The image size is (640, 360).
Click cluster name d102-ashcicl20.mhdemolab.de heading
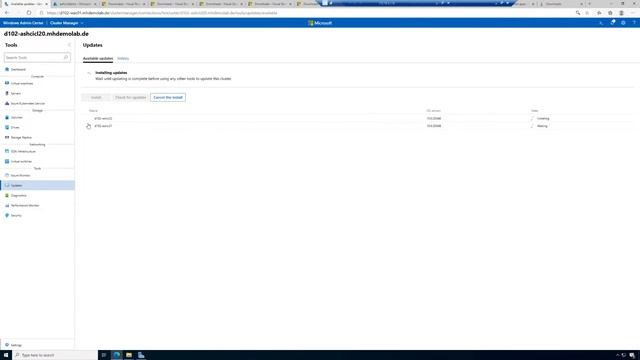pyautogui.click(x=46, y=34)
